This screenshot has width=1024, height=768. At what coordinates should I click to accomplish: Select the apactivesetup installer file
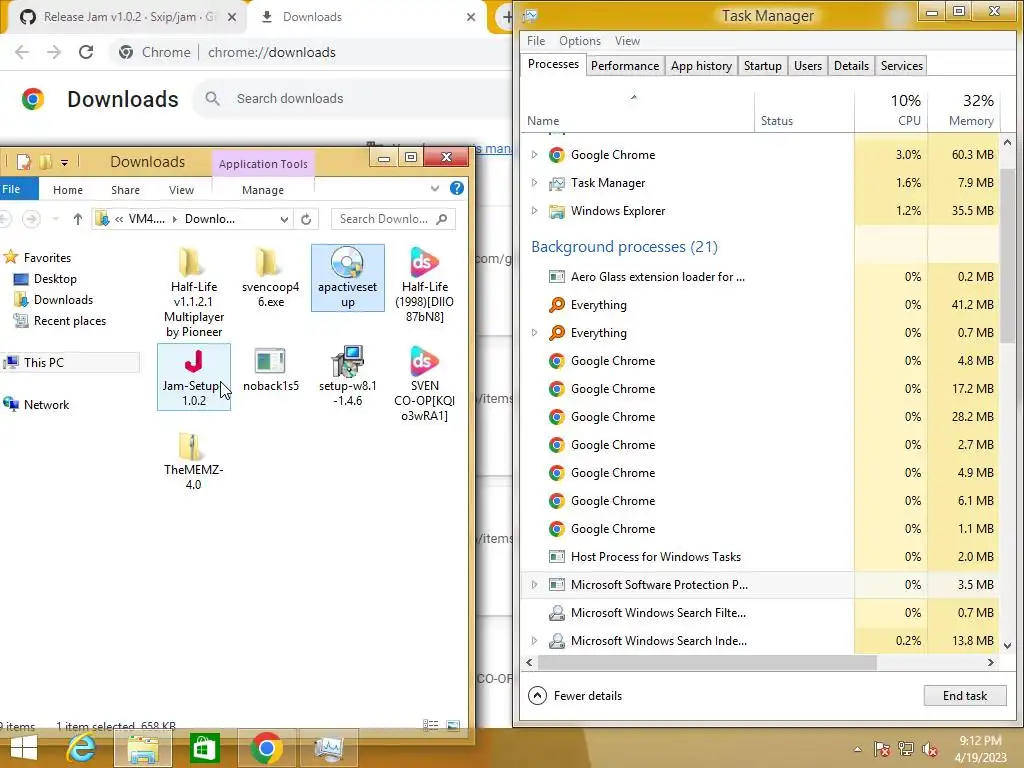coord(347,278)
